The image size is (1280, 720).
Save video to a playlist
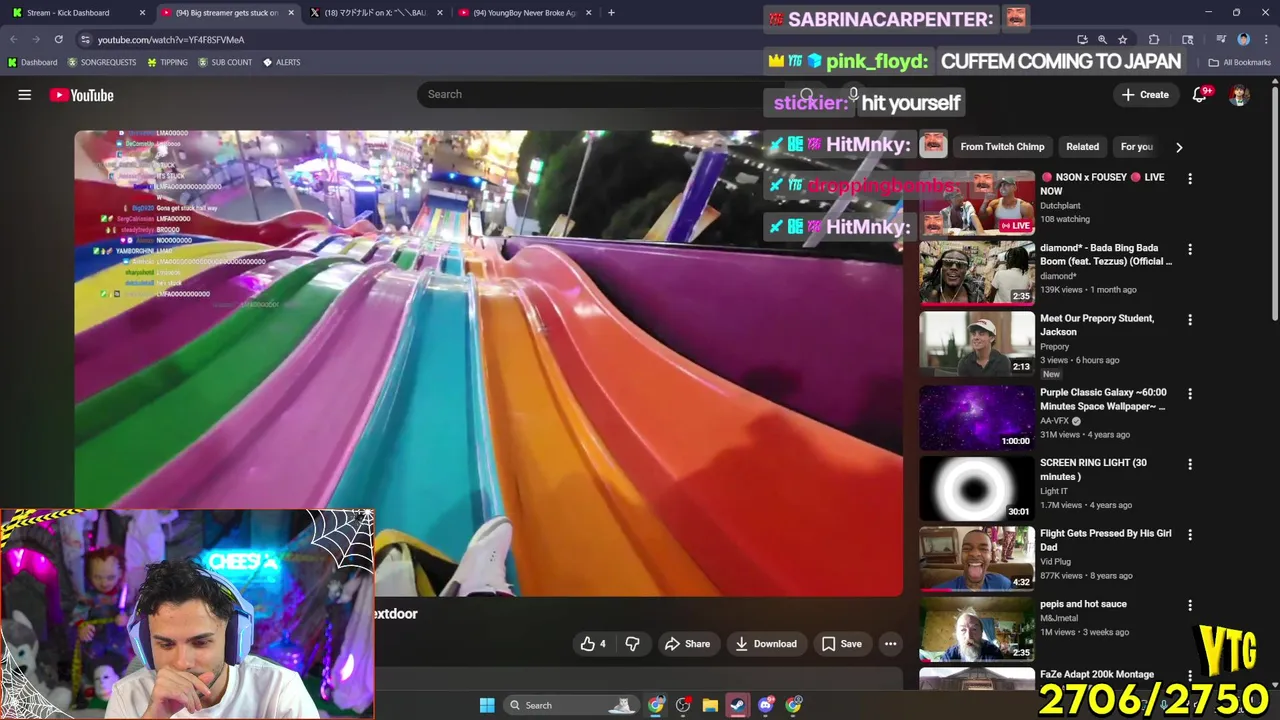(x=841, y=644)
